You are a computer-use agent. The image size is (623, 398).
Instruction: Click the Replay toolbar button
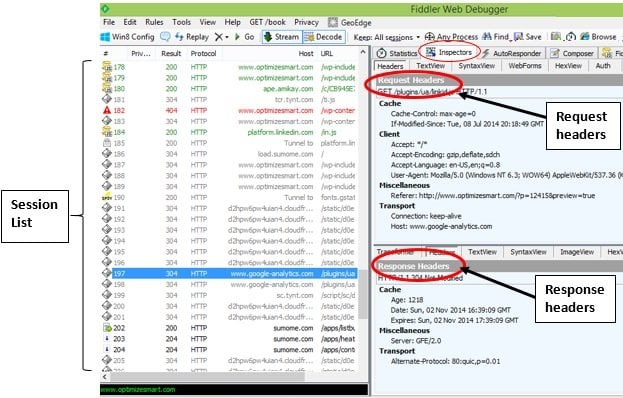pyautogui.click(x=192, y=37)
